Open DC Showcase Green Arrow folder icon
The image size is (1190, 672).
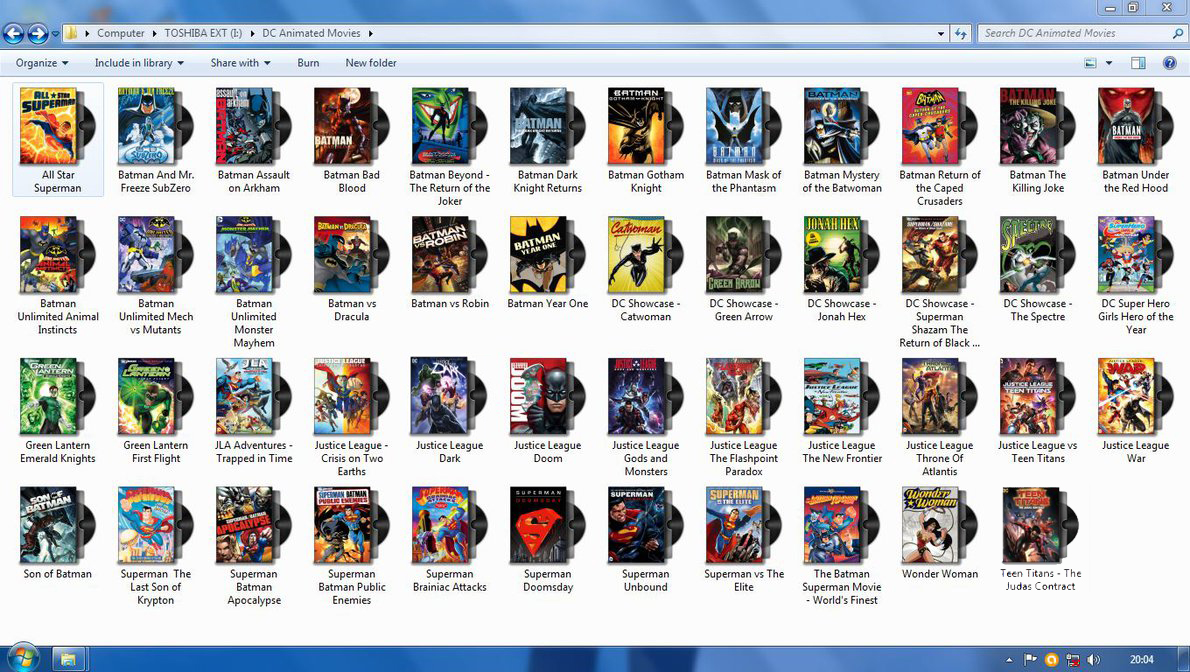coord(743,255)
